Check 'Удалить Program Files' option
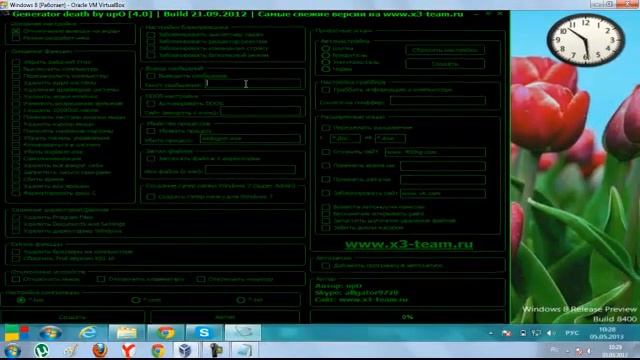This screenshot has height=360, width=640. 16,218
